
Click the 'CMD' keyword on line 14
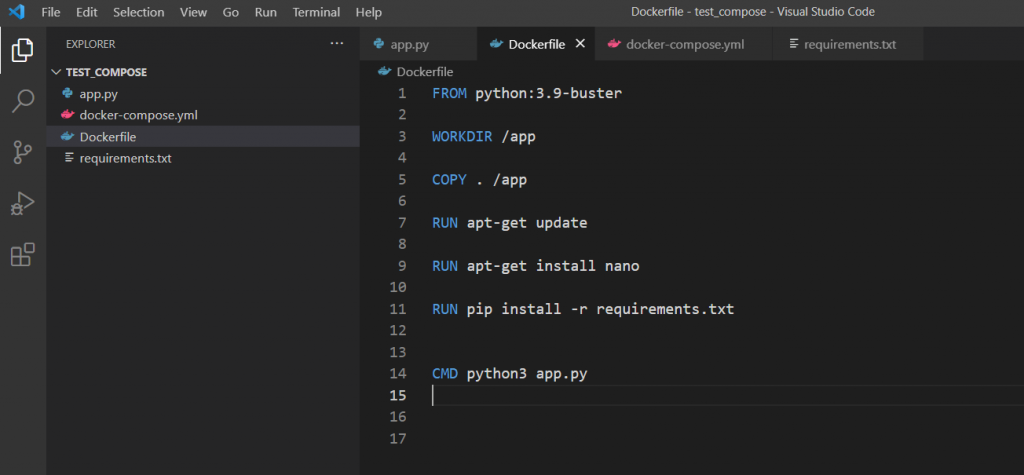(445, 374)
